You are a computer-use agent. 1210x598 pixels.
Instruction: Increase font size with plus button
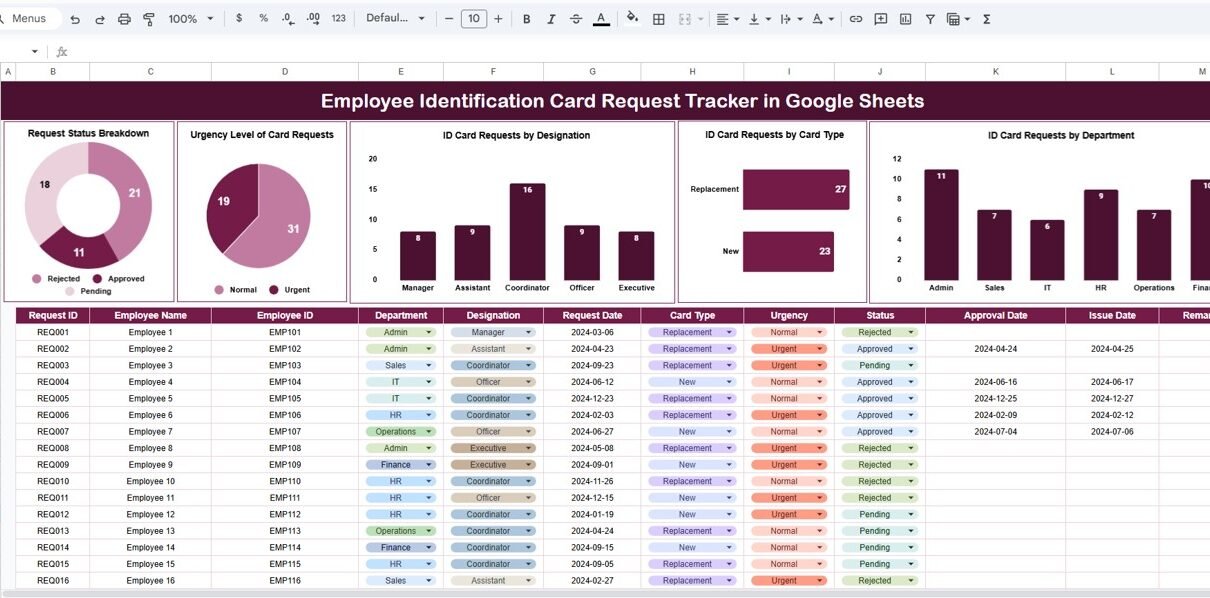[x=499, y=19]
